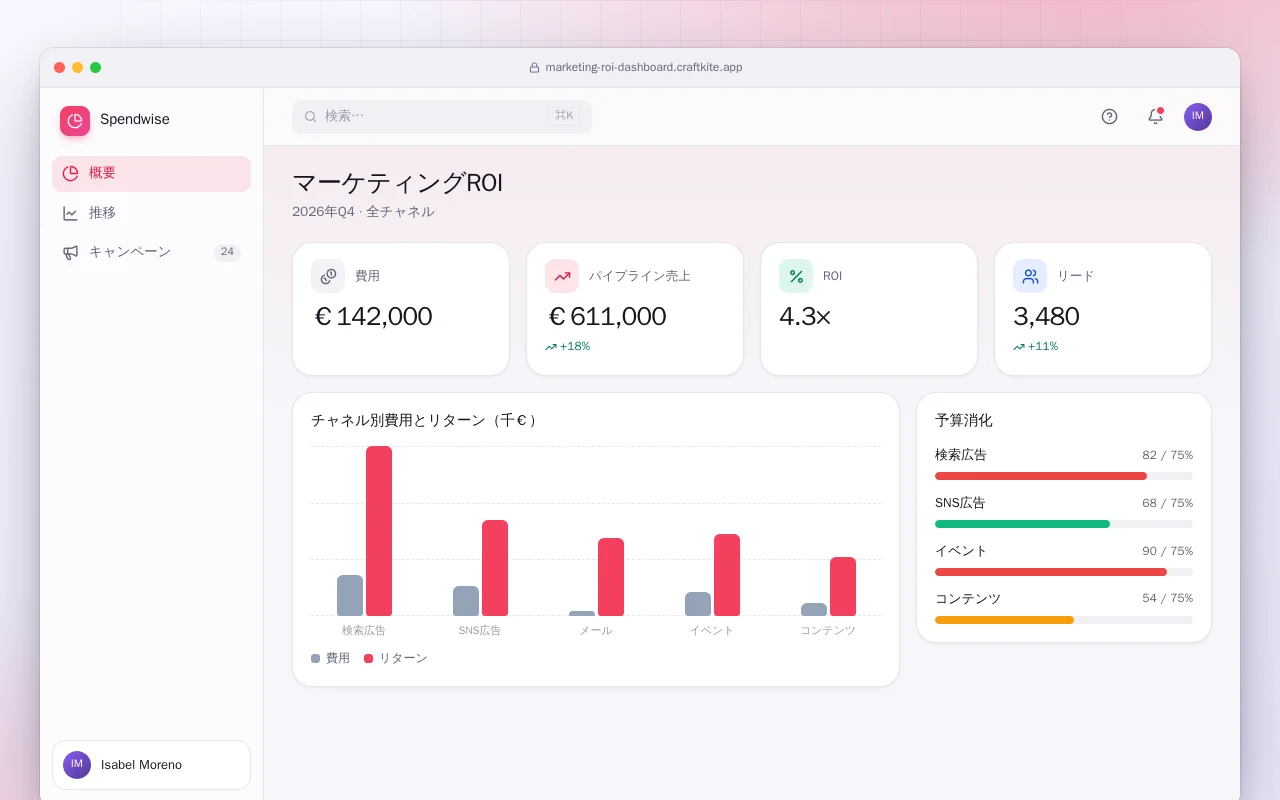Screen dimensions: 1280x800
Task: Click the 検索広告 budget progress bar
Action: (1064, 476)
